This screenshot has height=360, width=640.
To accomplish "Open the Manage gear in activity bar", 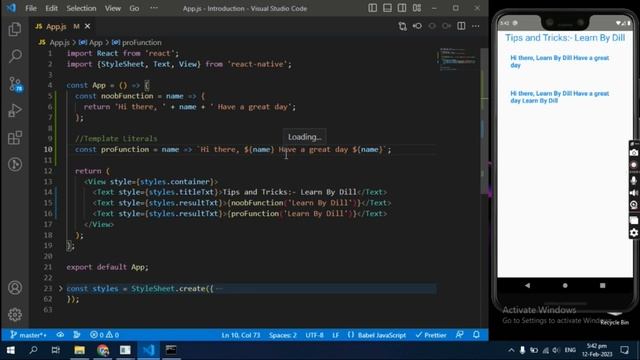I will 15,314.
